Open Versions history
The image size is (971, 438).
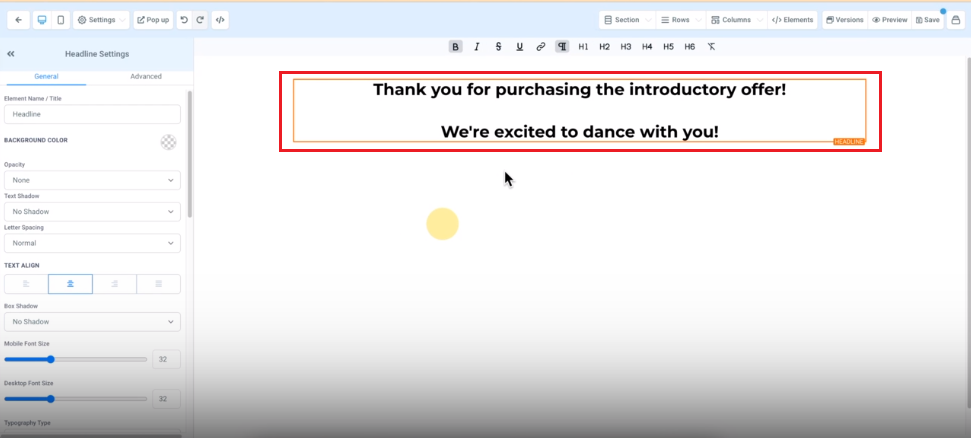pos(845,20)
